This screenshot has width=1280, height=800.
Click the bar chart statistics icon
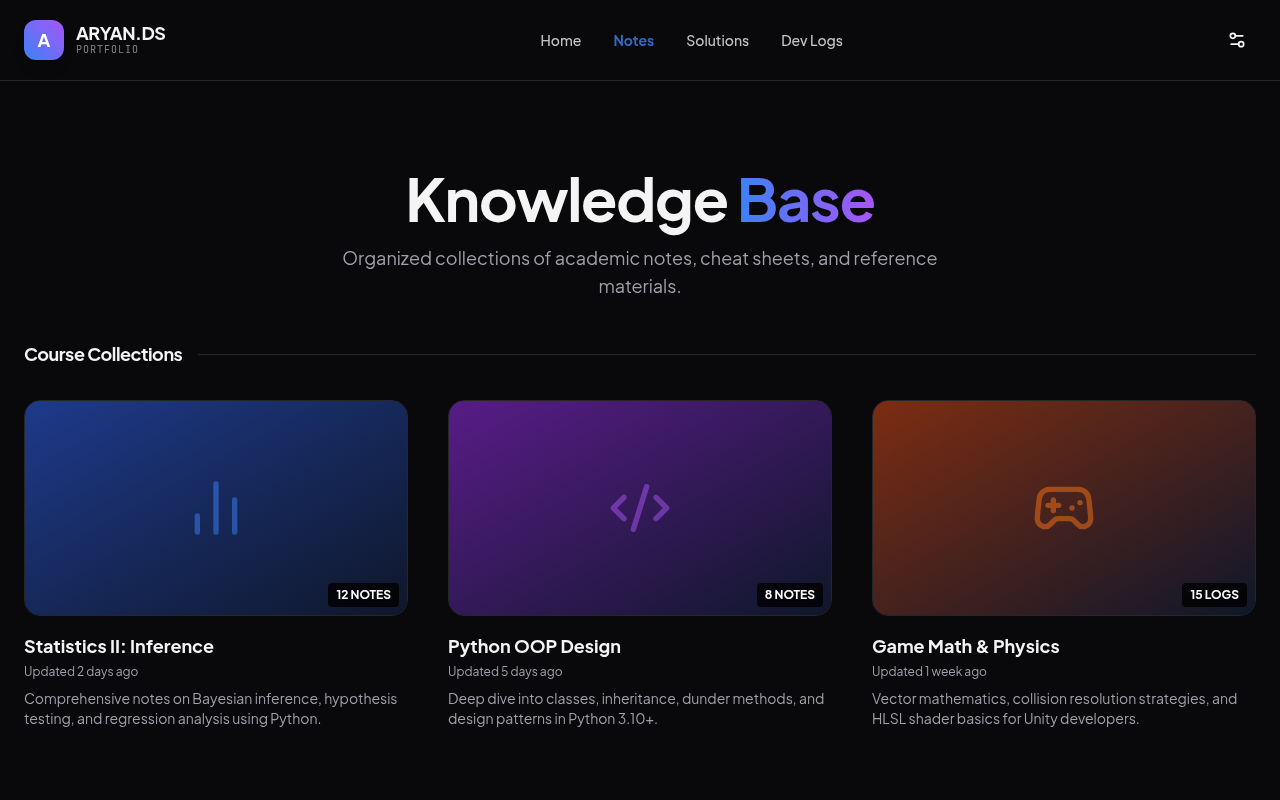[x=216, y=508]
